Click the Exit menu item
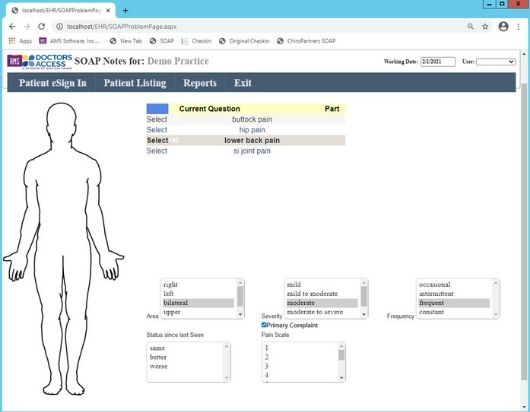Viewport: 530px width, 412px height. [x=243, y=83]
